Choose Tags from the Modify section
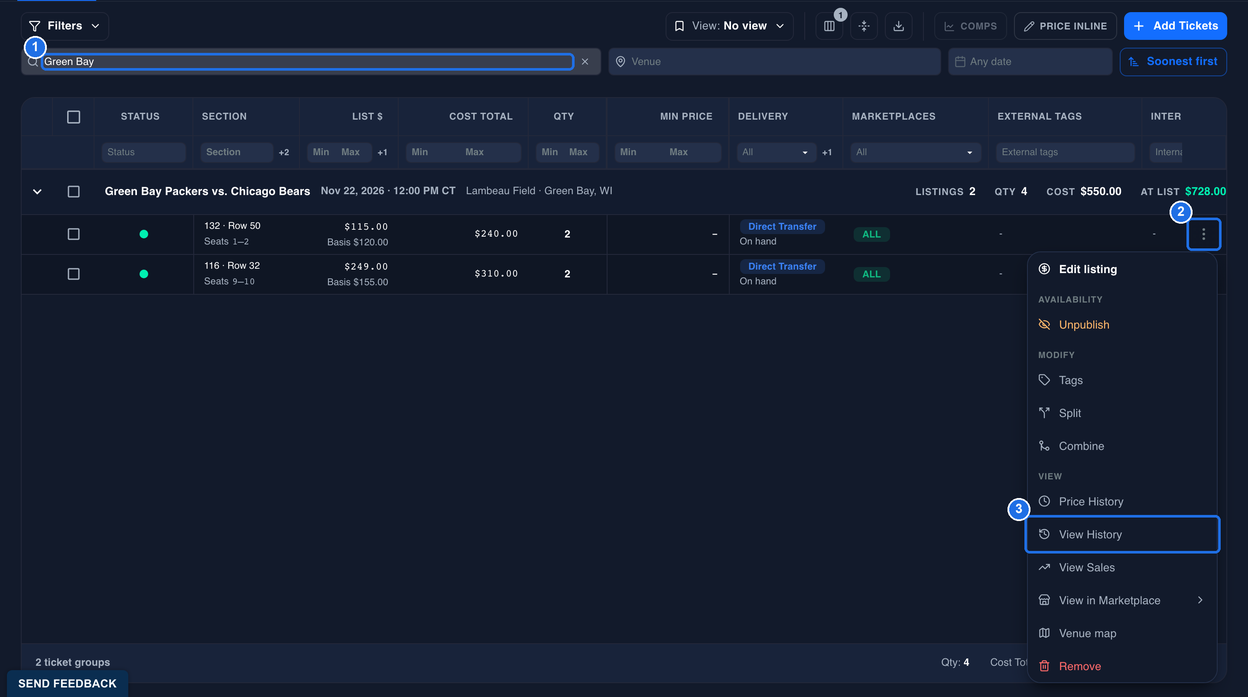Screen dimensions: 1248x697 1122,380
